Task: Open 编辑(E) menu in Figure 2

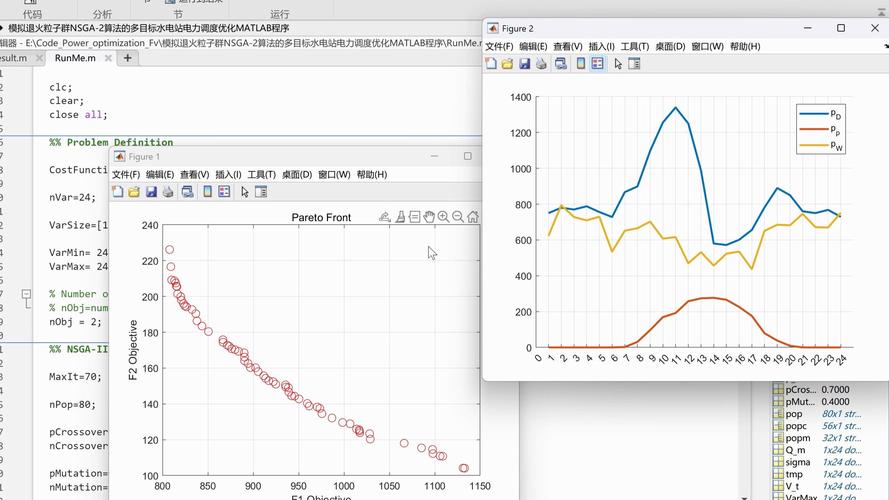Action: coord(534,46)
